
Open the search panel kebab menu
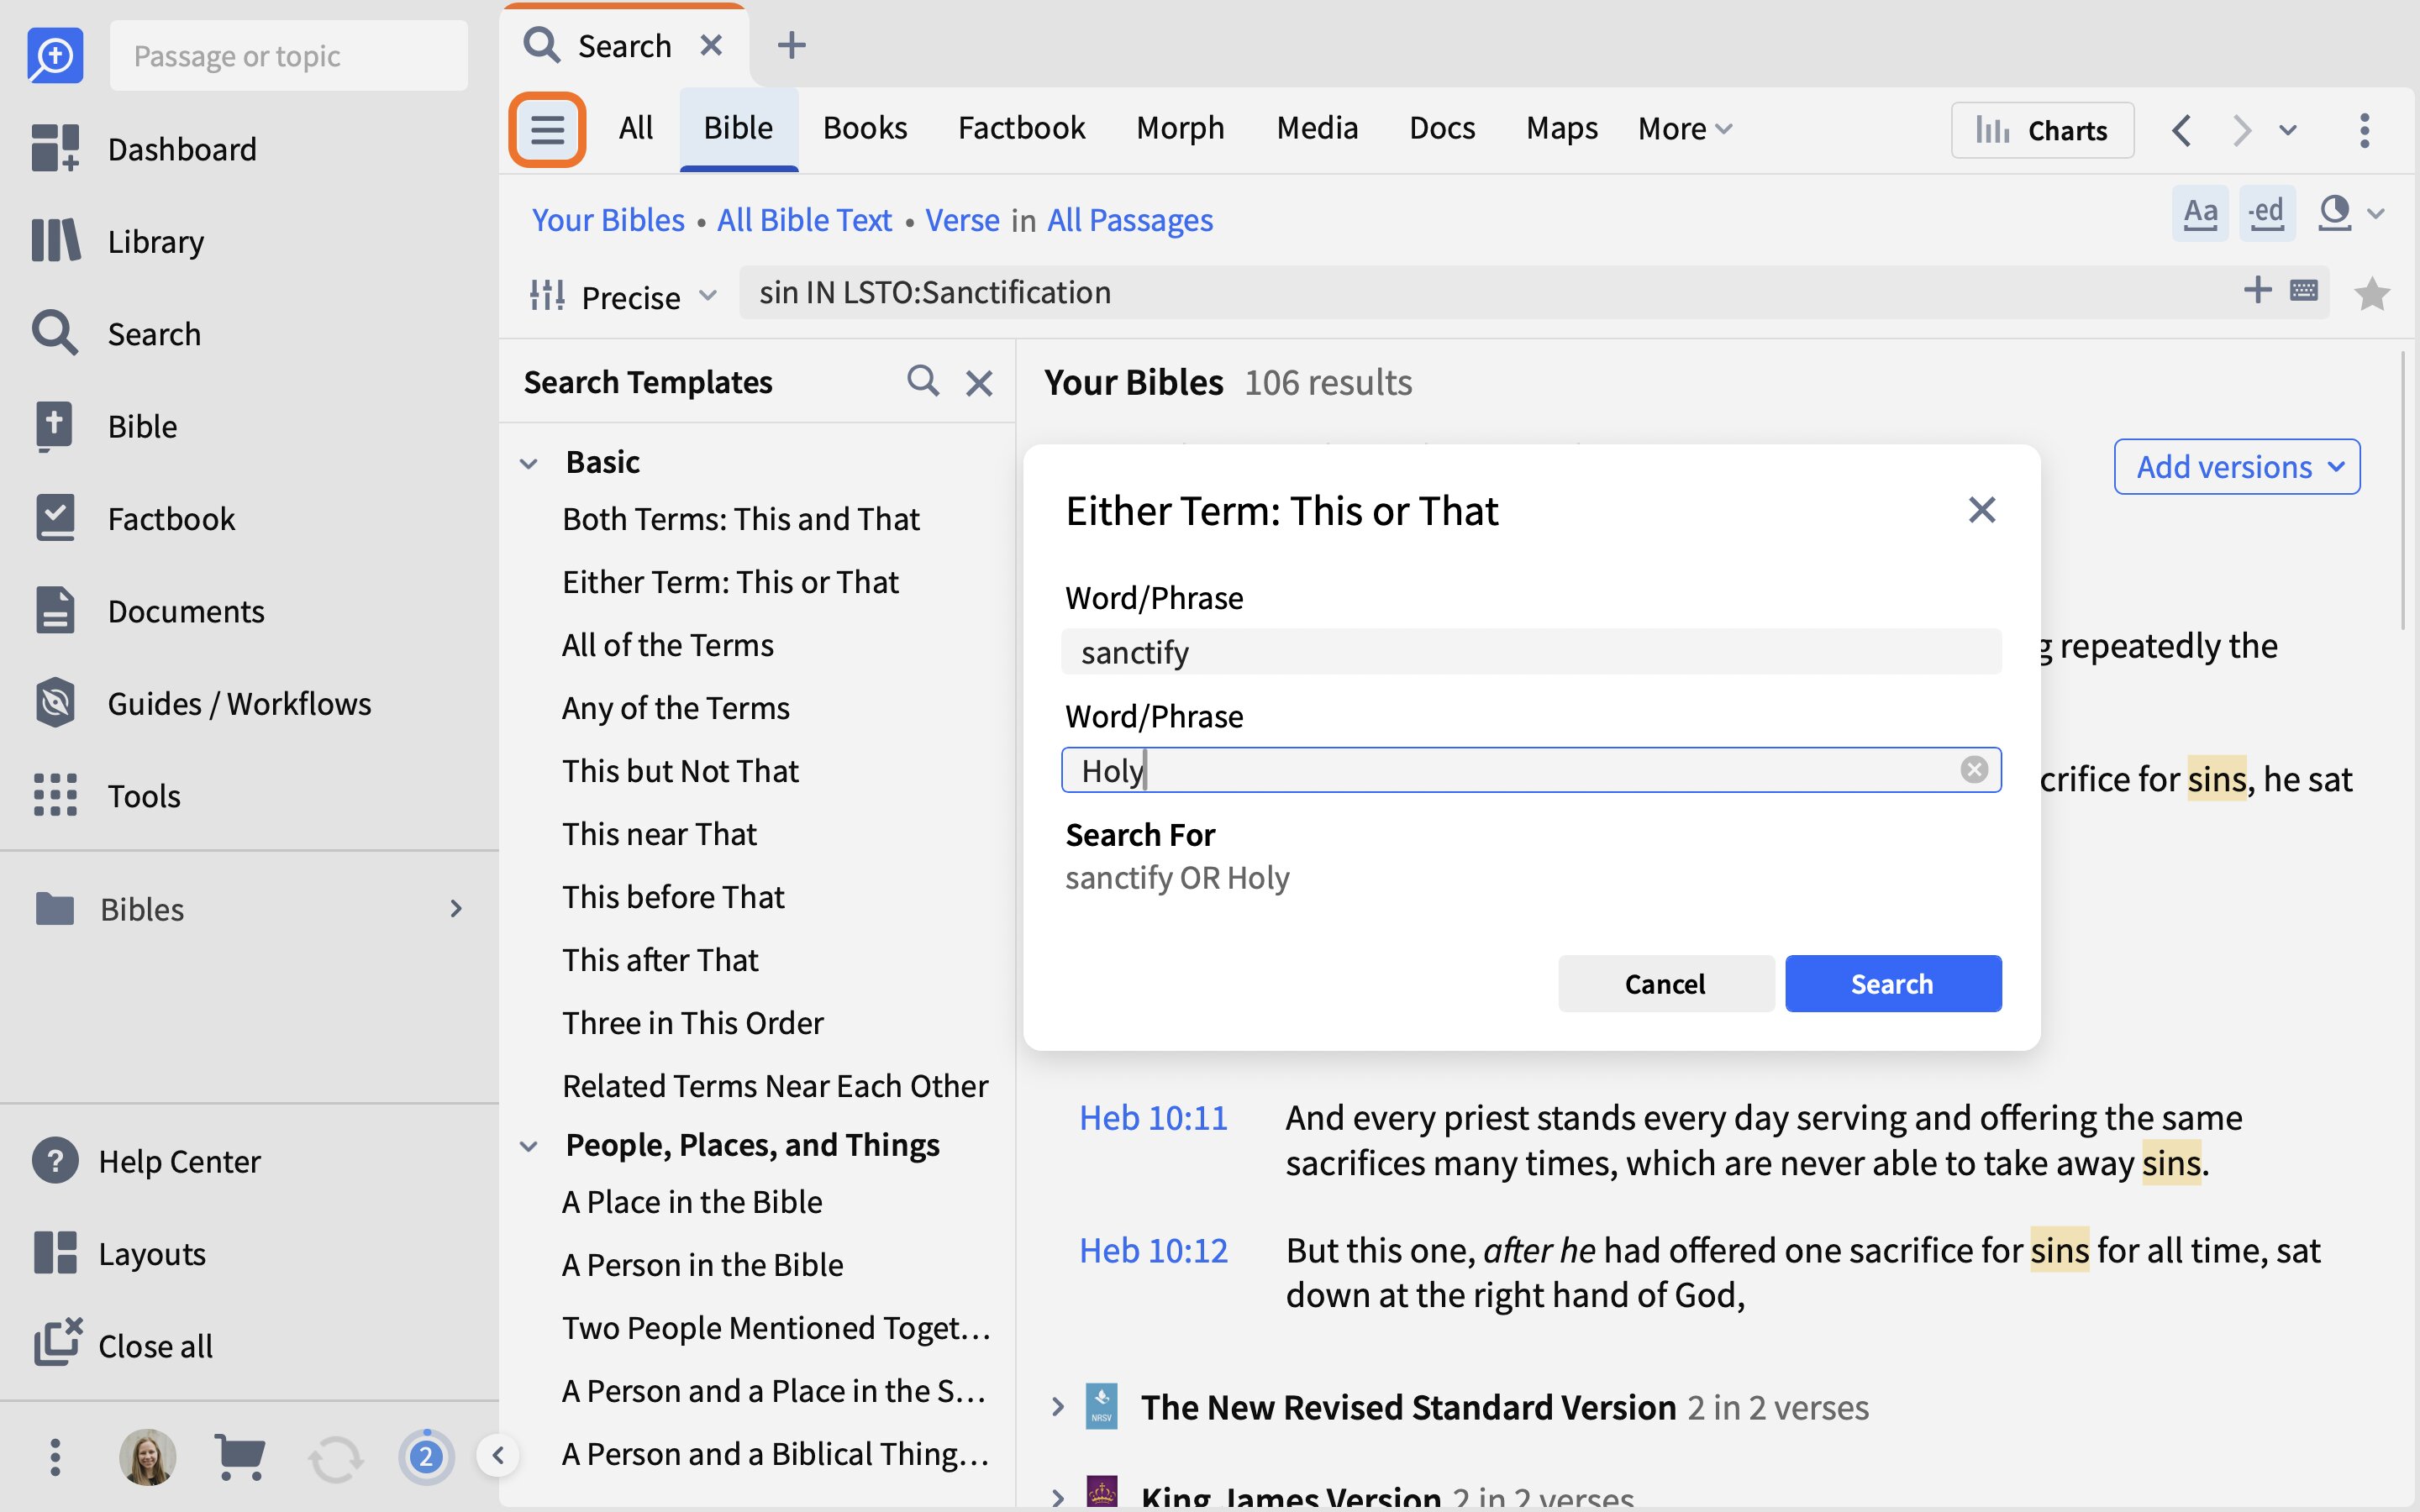(2364, 130)
